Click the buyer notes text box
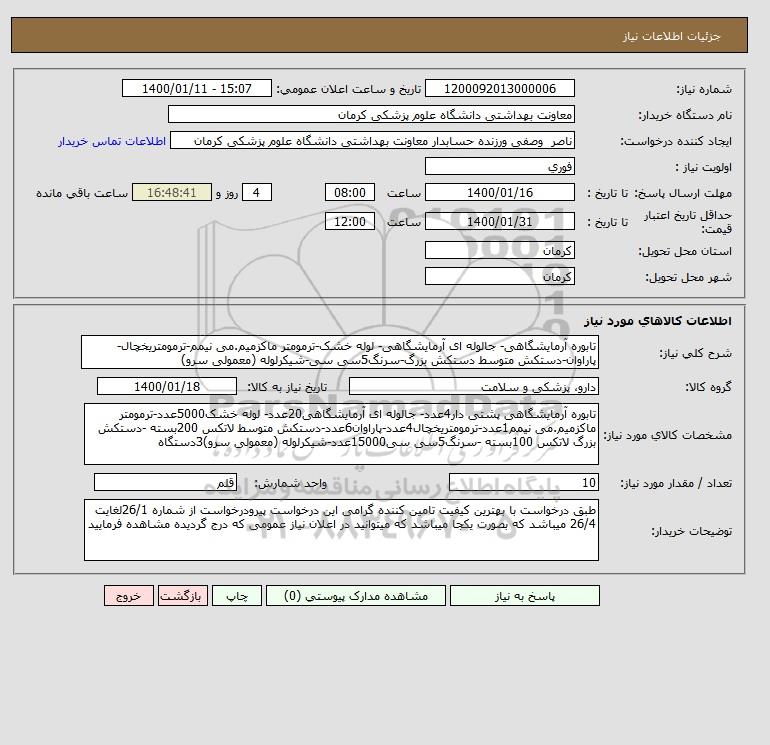Viewport: 770px width, 745px height. [x=341, y=530]
